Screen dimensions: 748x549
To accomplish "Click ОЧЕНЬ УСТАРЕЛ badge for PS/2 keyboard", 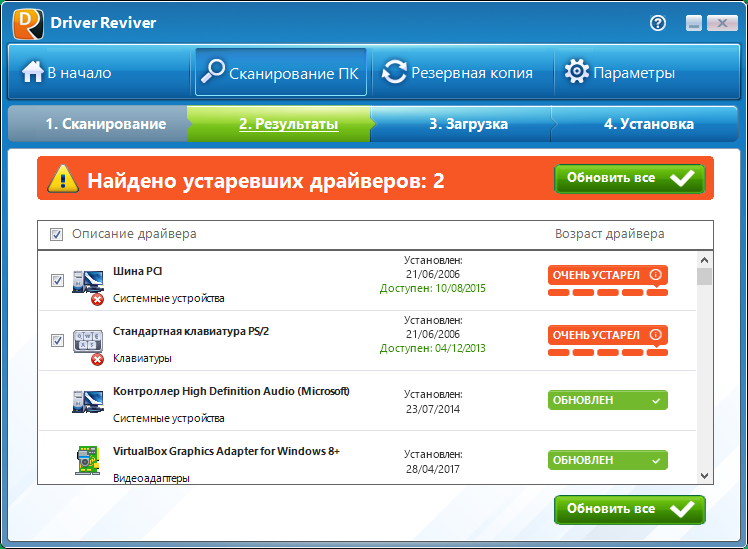I will coord(607,335).
